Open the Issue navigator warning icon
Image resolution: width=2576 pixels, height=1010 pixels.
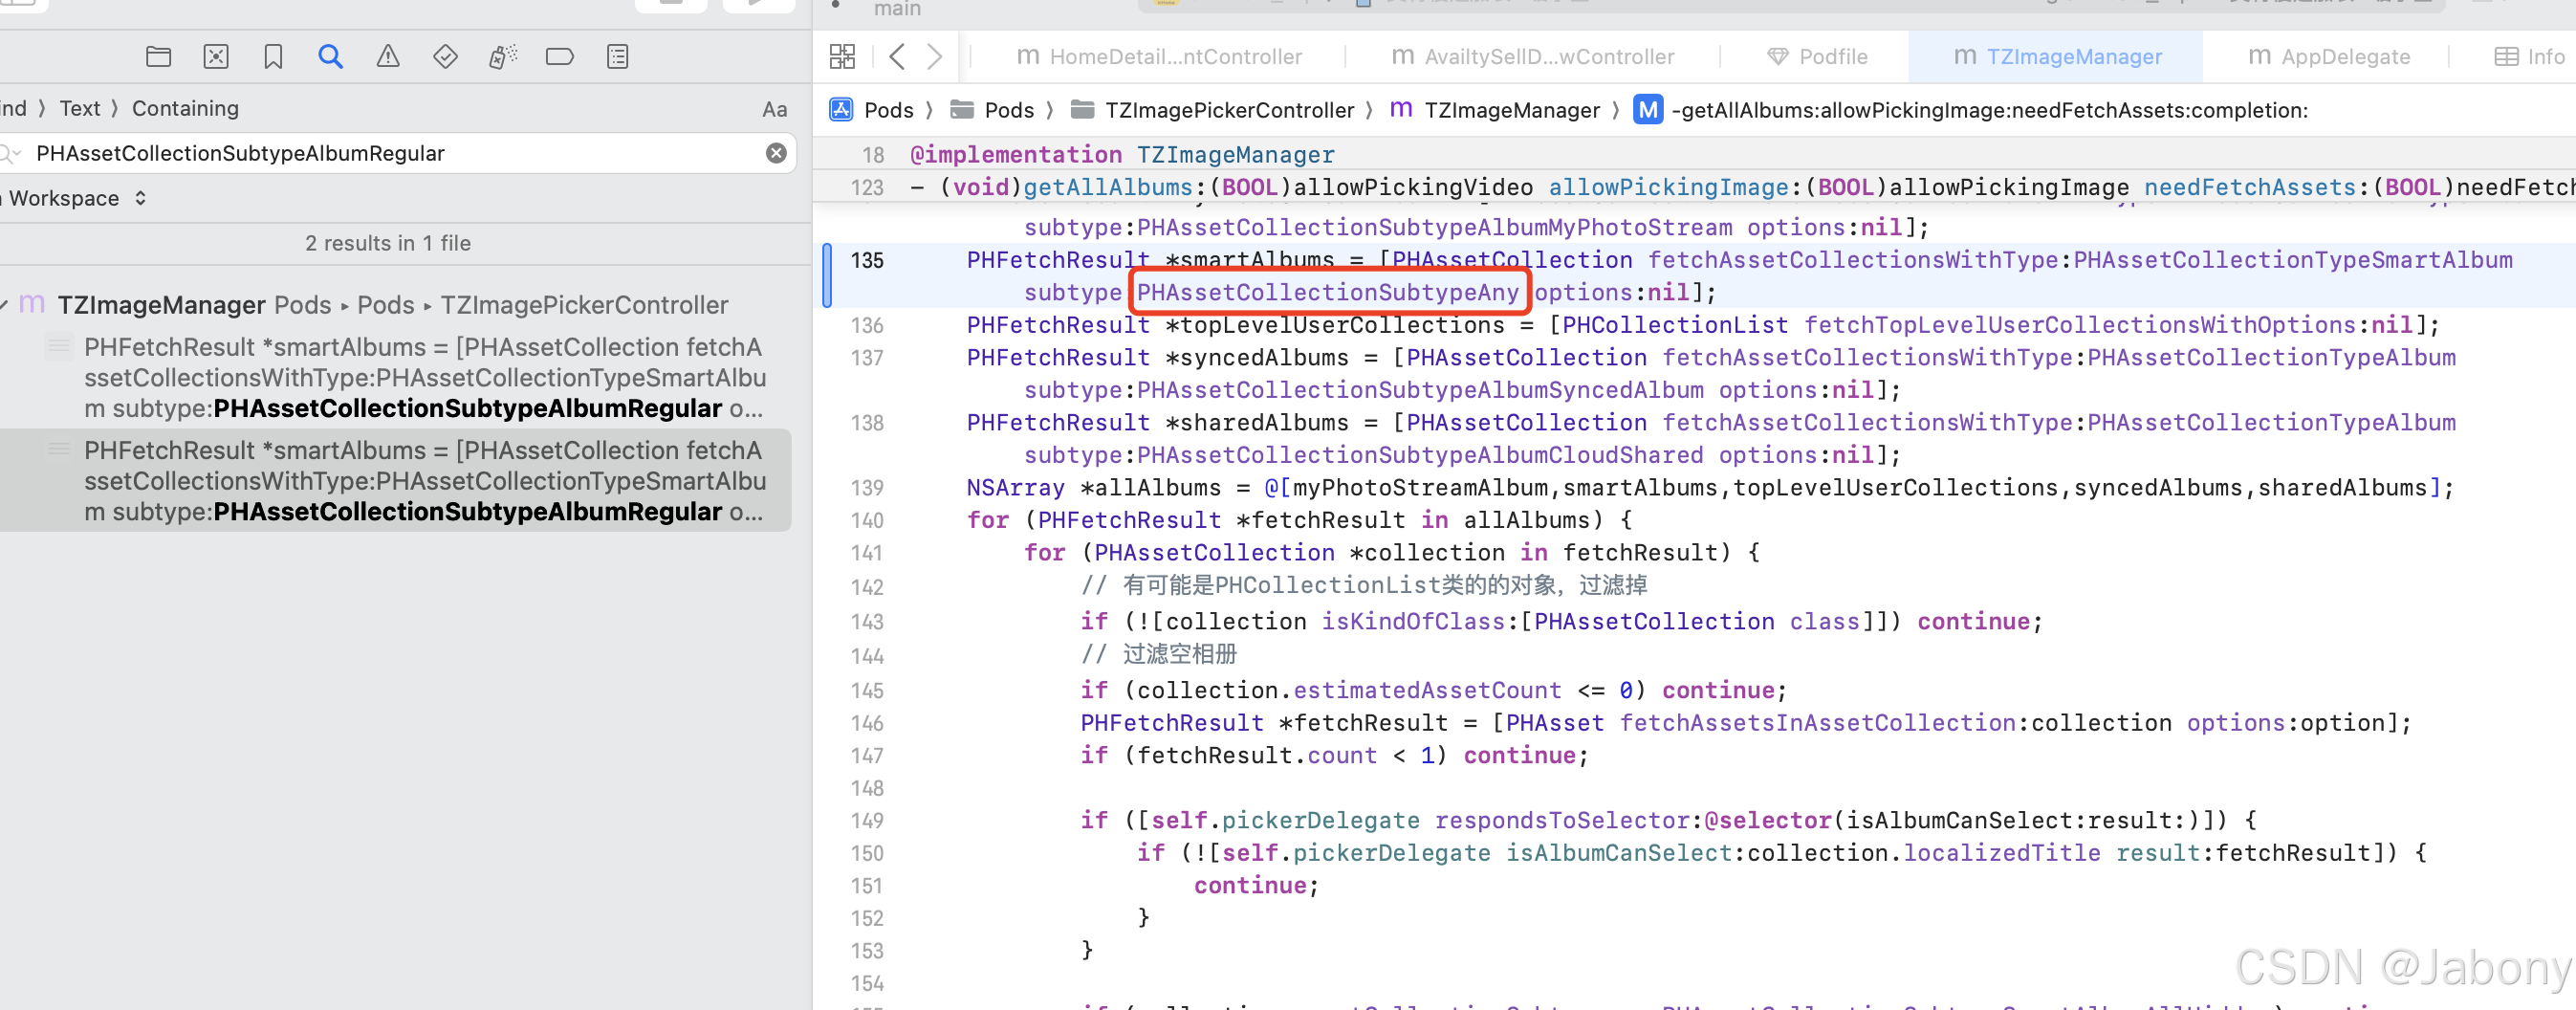[x=388, y=57]
